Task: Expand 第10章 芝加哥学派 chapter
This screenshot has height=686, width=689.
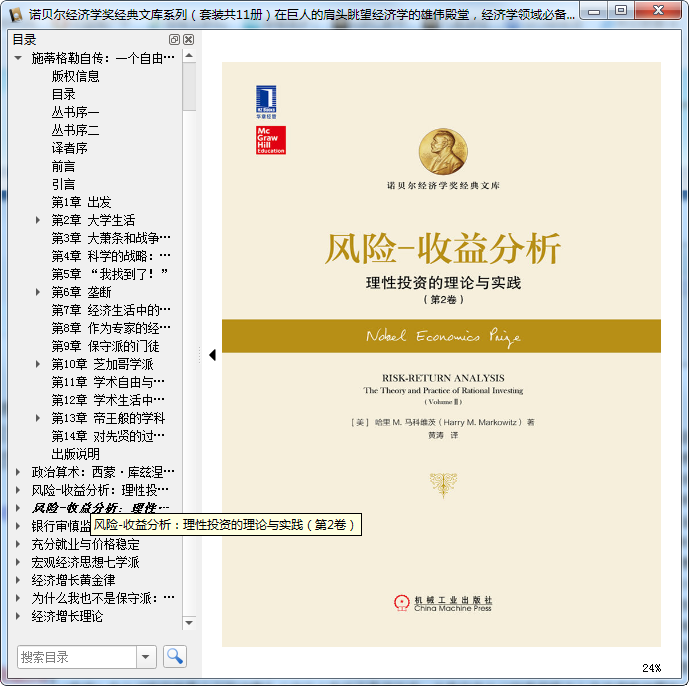Action: [38, 364]
